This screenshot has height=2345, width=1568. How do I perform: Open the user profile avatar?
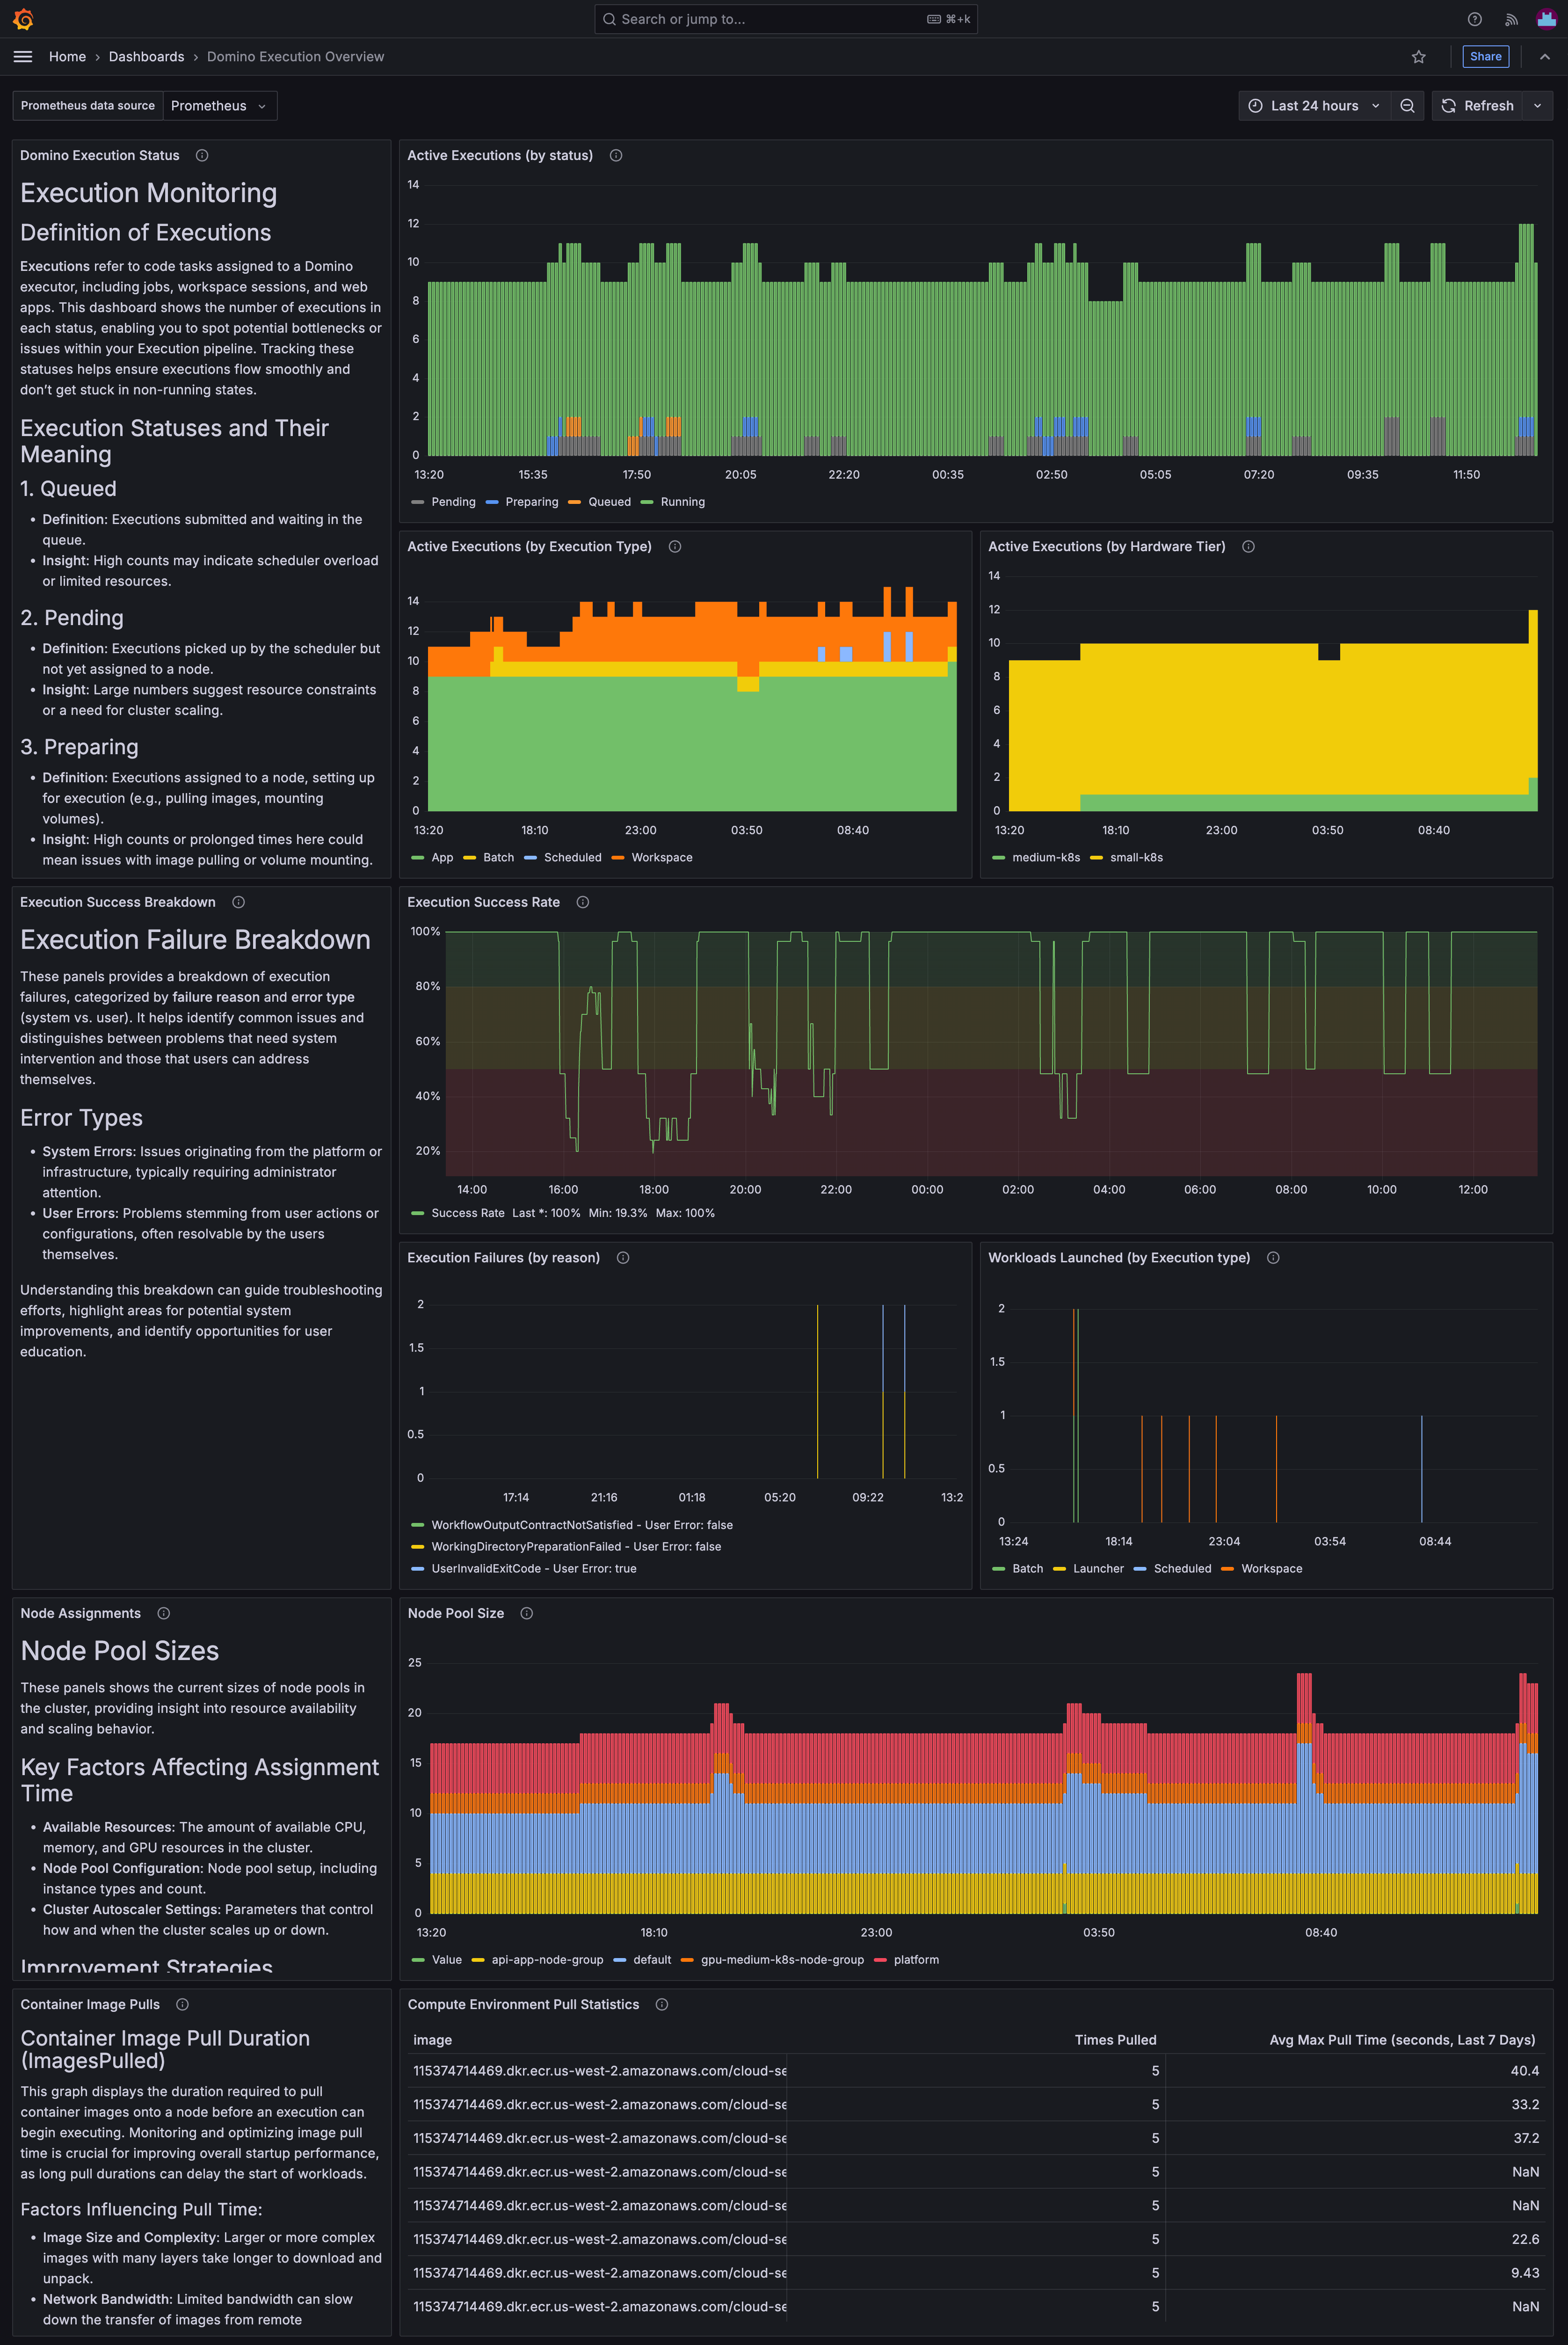point(1546,19)
